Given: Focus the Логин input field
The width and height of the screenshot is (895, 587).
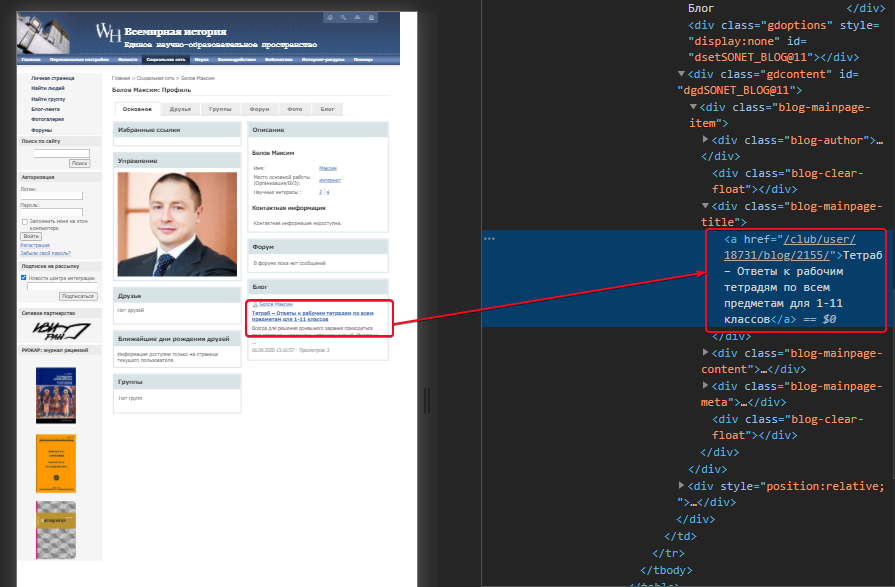Looking at the screenshot, I should click(x=51, y=196).
